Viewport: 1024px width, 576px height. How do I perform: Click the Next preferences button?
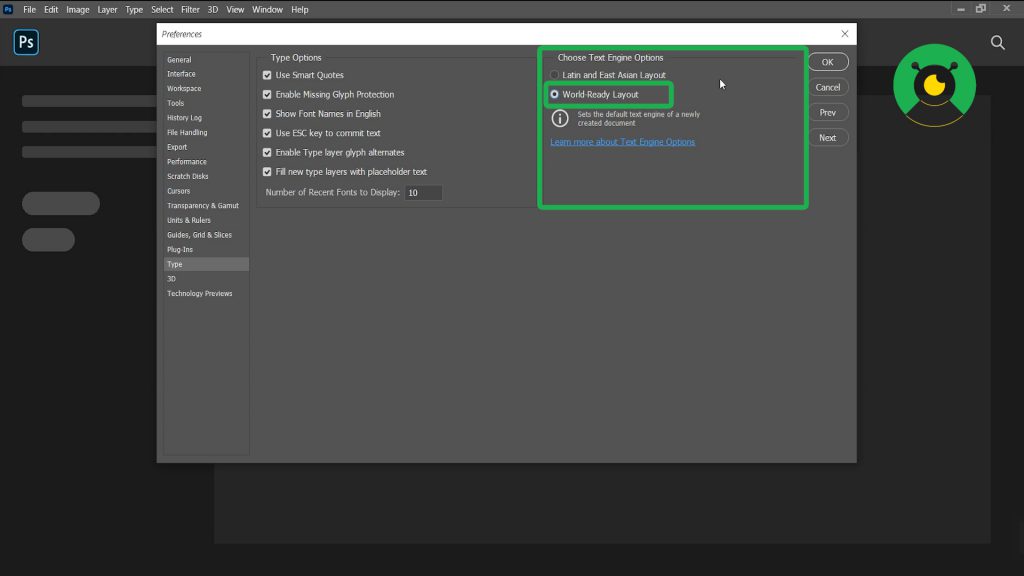tap(827, 138)
